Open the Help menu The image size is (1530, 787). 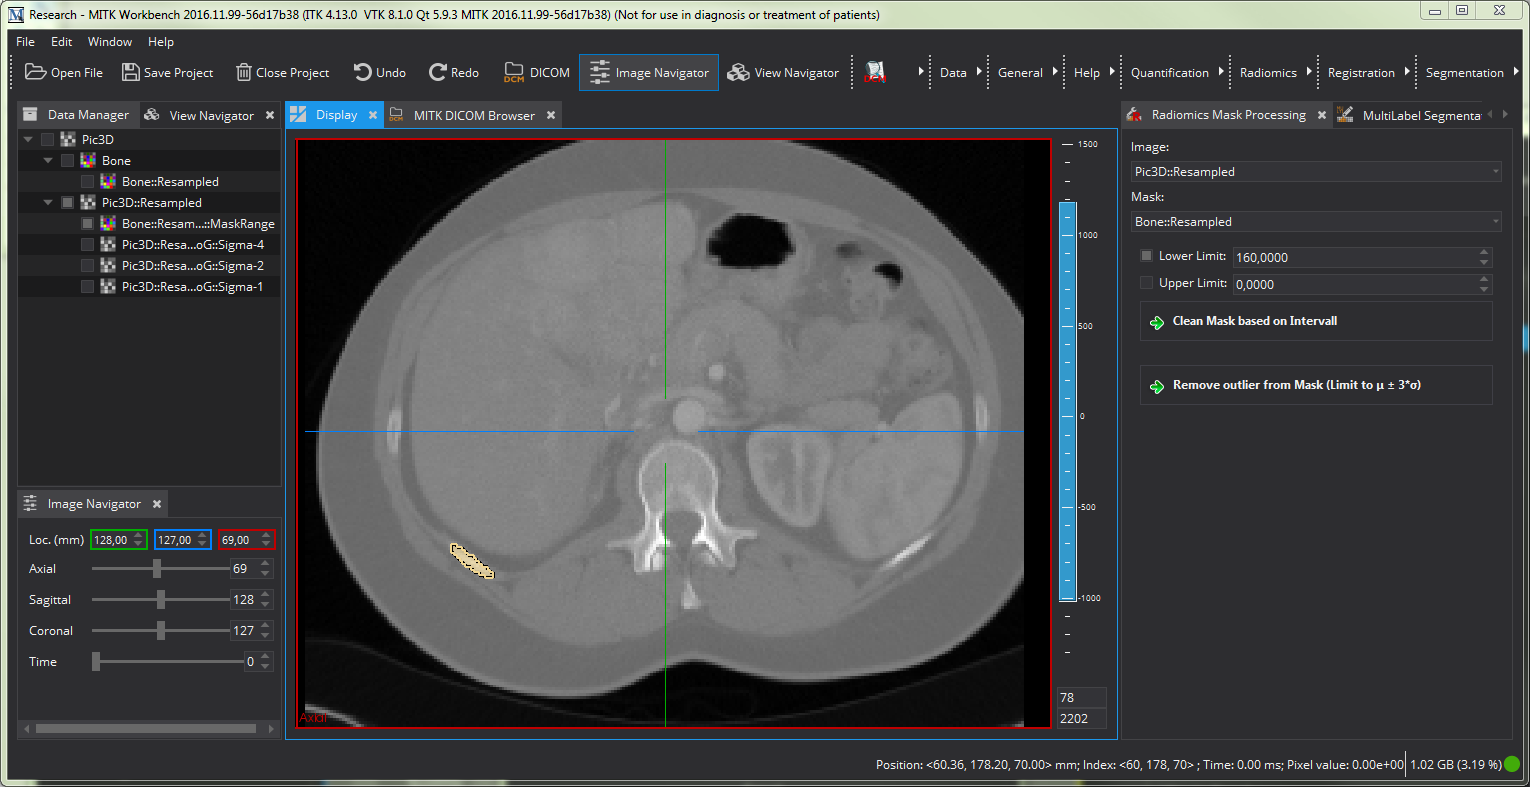161,42
